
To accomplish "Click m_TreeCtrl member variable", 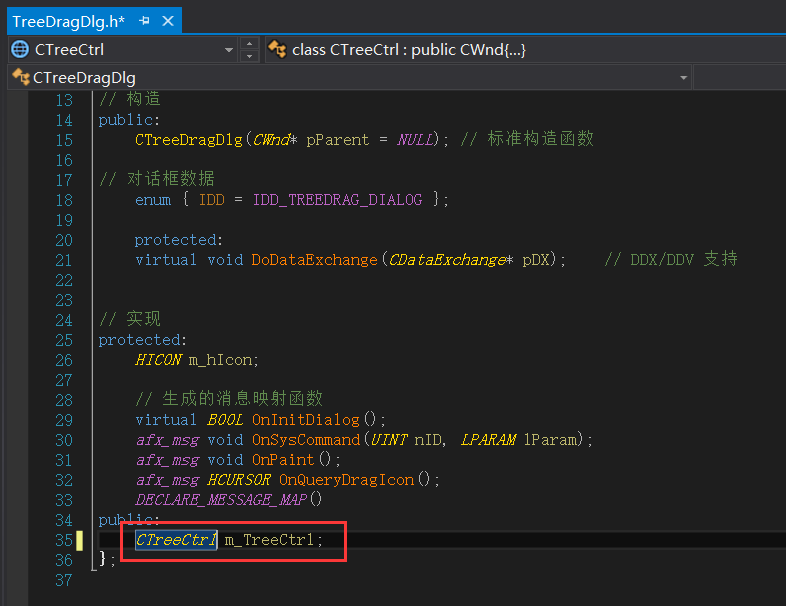I will [x=269, y=540].
